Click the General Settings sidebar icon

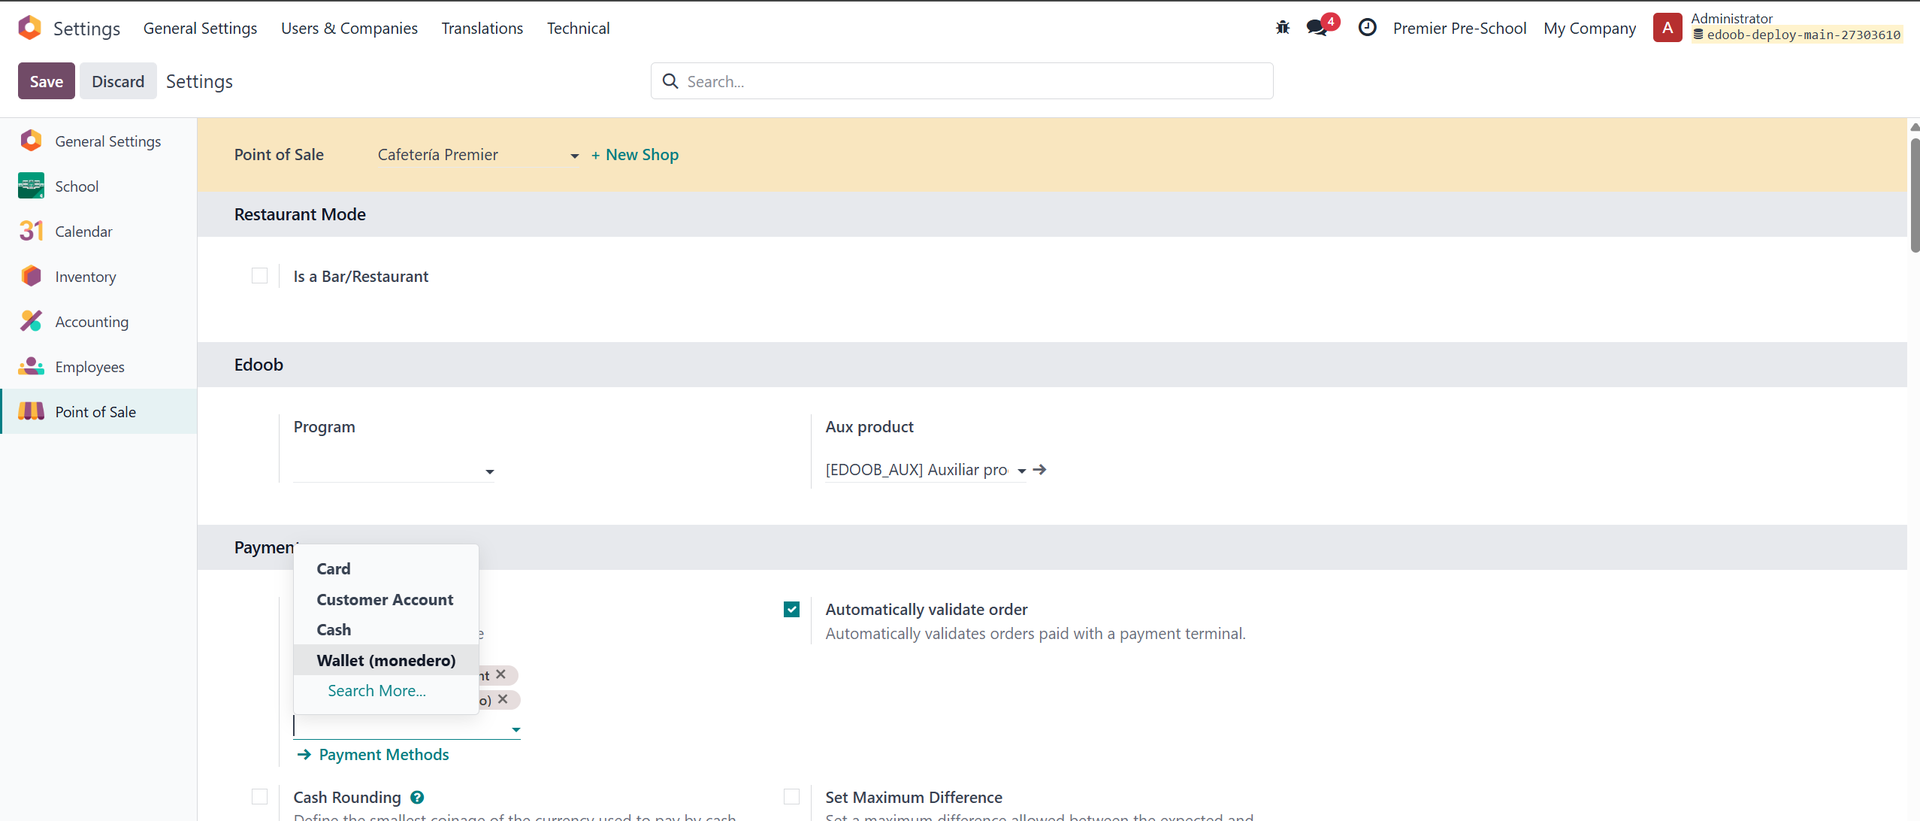(x=31, y=141)
